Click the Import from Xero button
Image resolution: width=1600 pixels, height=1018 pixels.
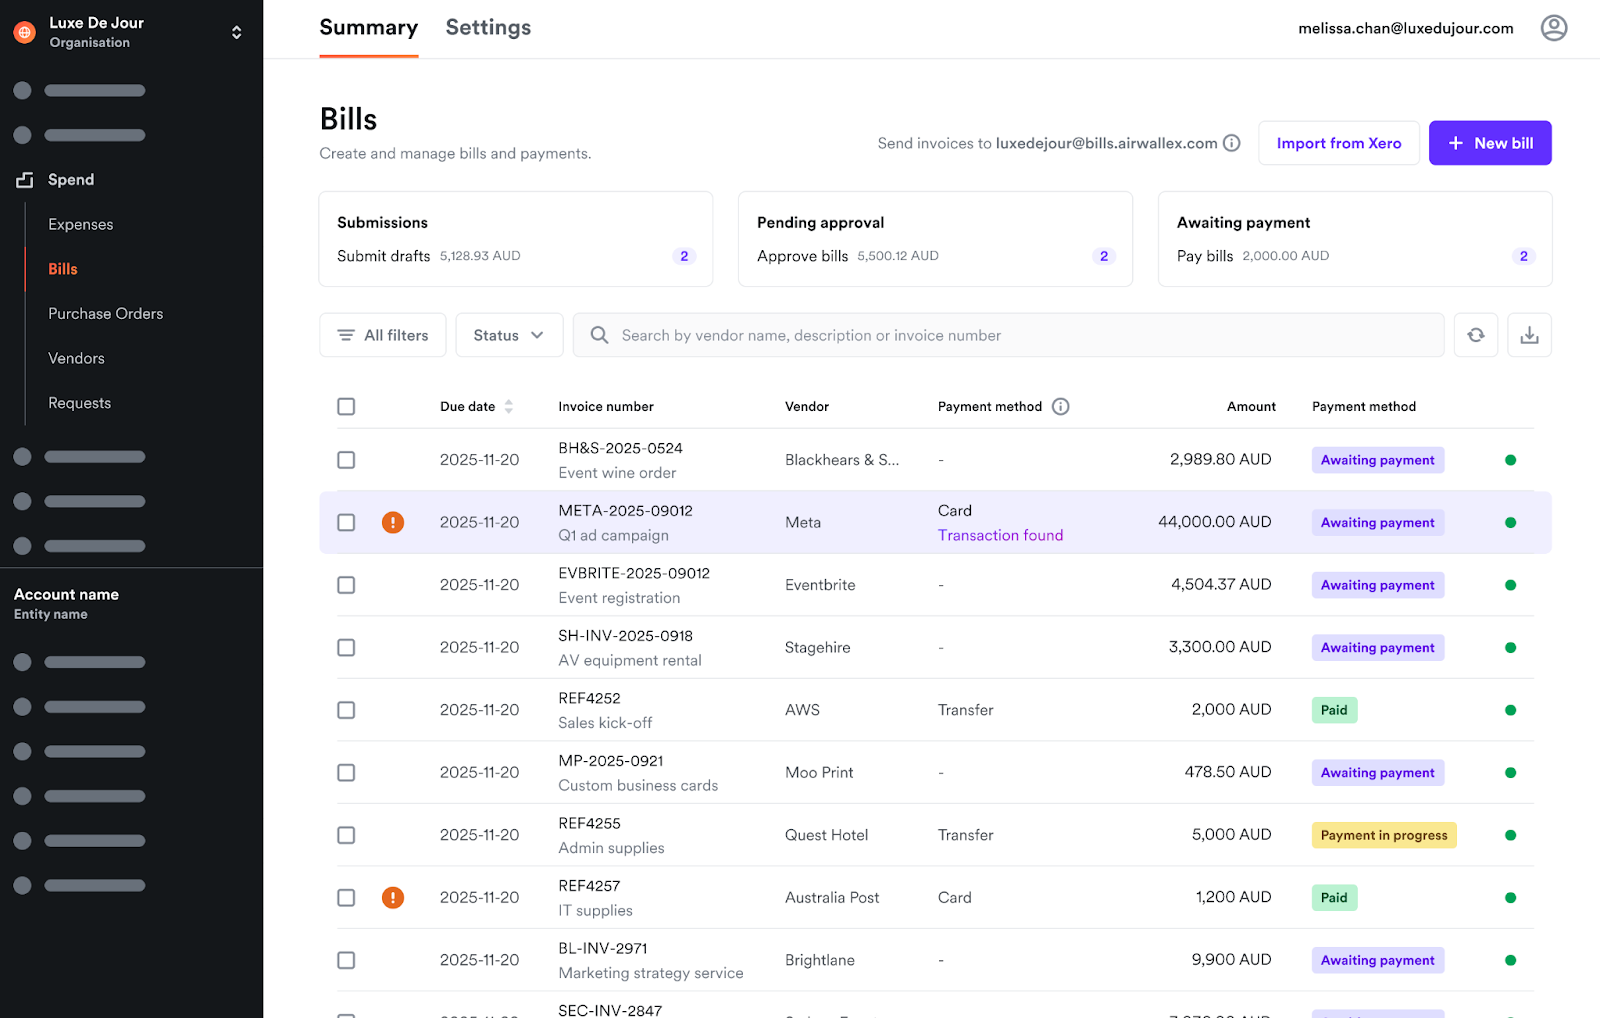click(x=1338, y=143)
